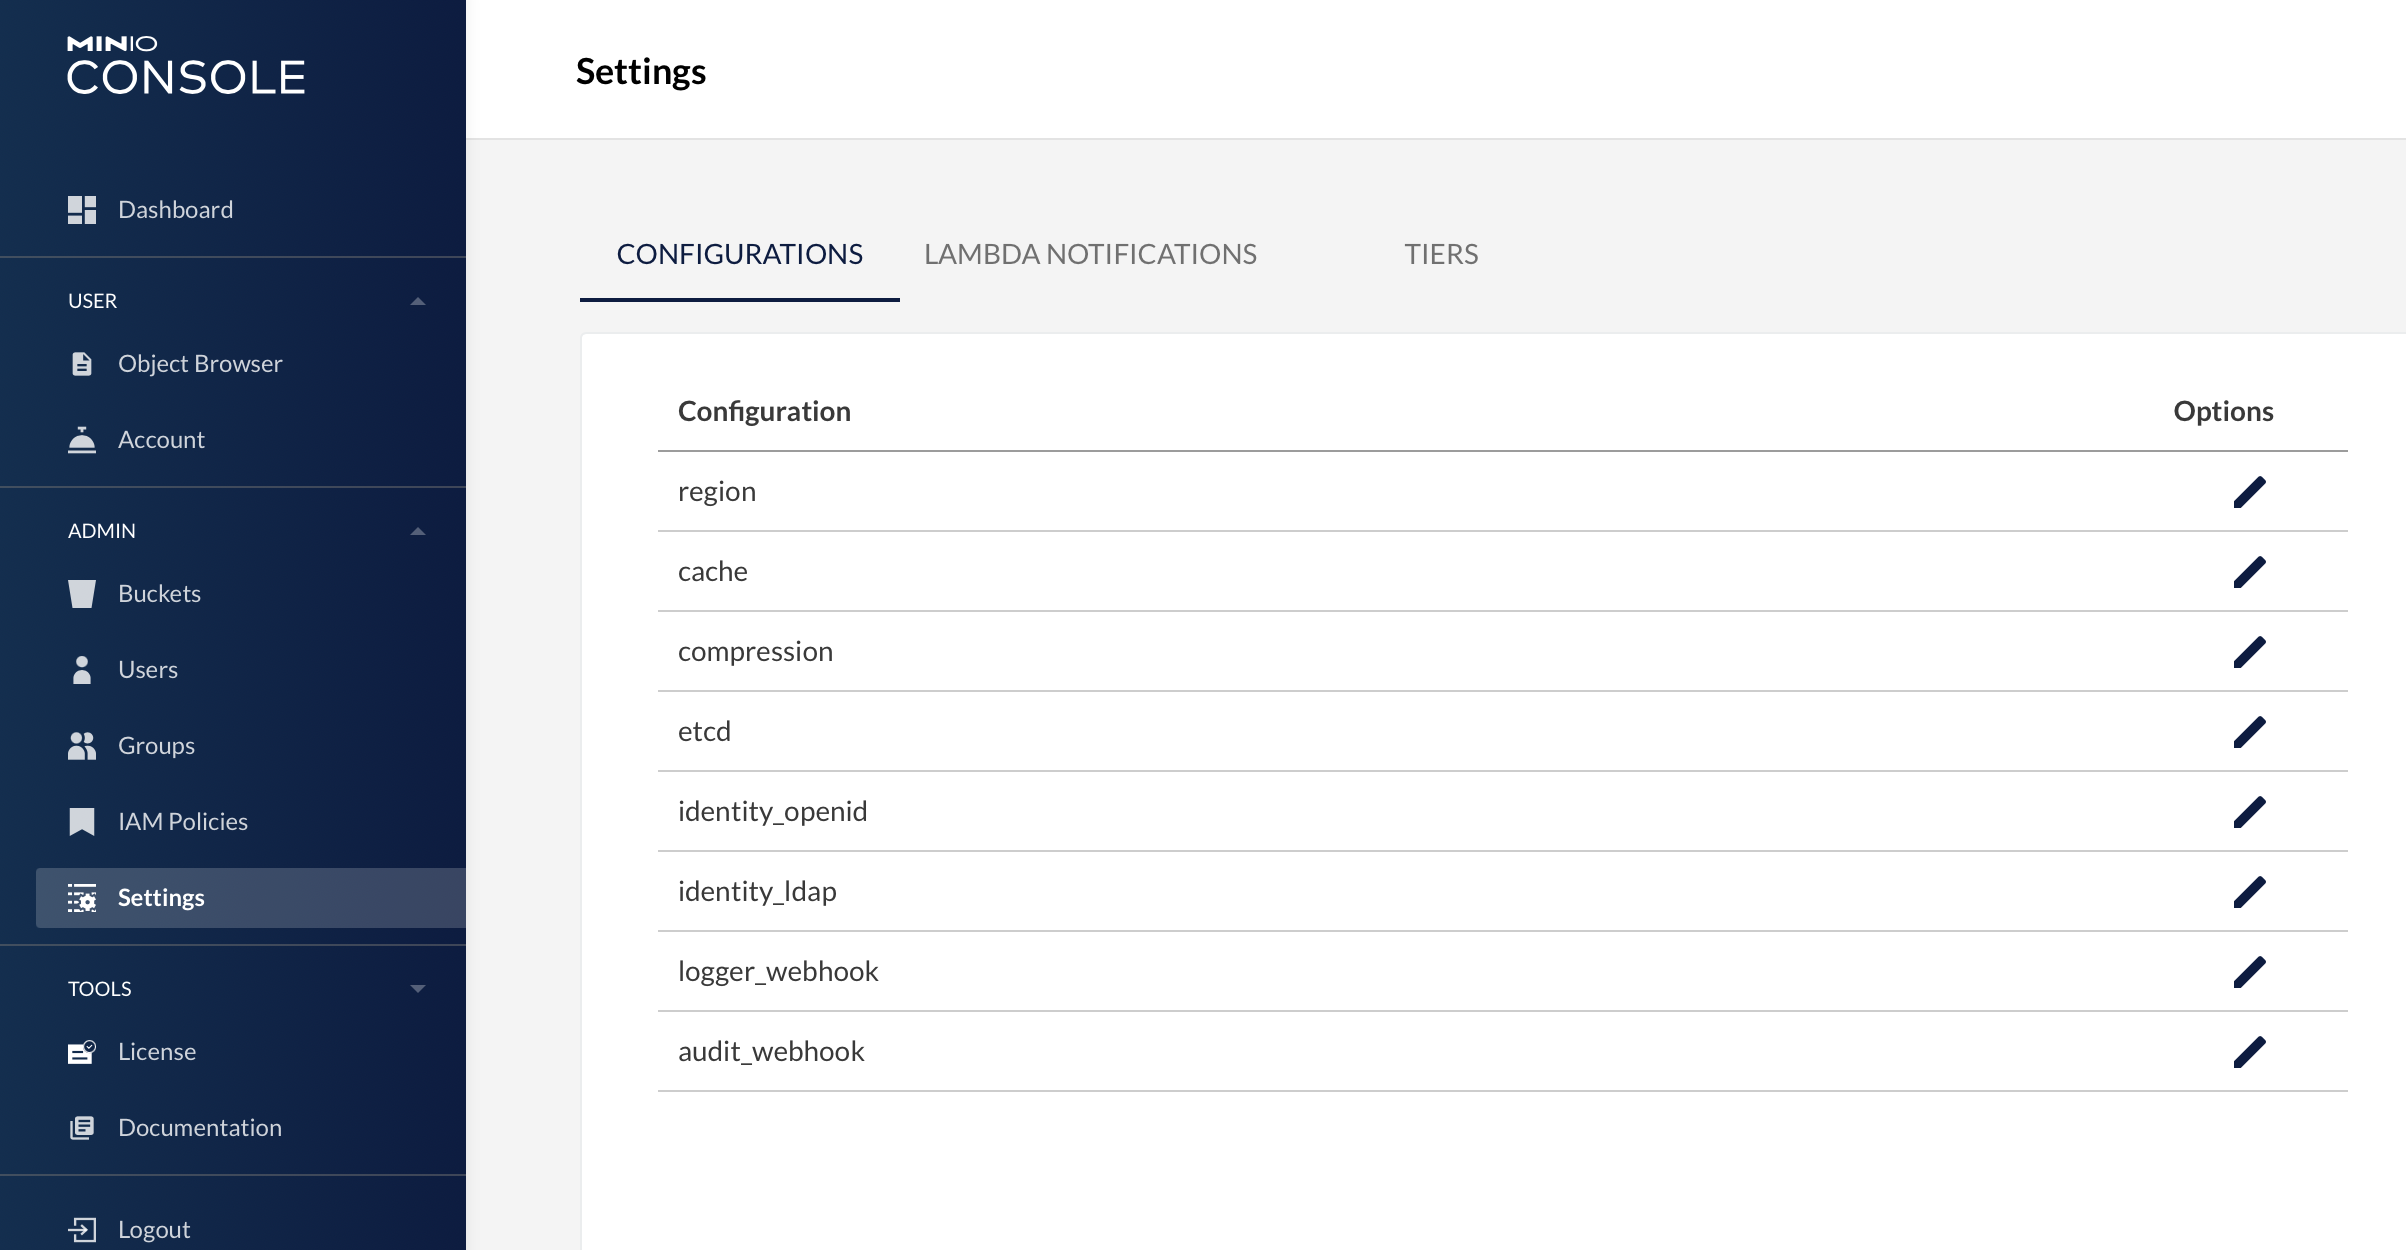Open the Buckets admin page
Screen dimensions: 2406x1250
coord(159,594)
